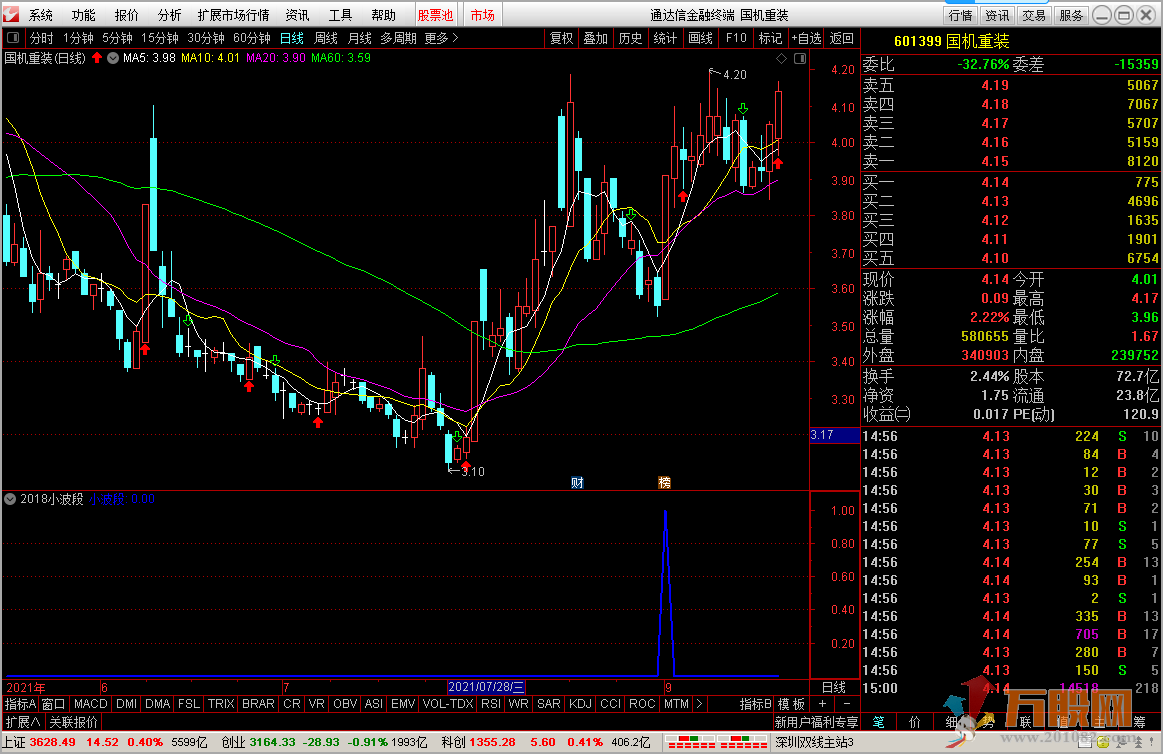Click the 统计 statistics button
Screen dimensions: 1163x754
(x=665, y=38)
